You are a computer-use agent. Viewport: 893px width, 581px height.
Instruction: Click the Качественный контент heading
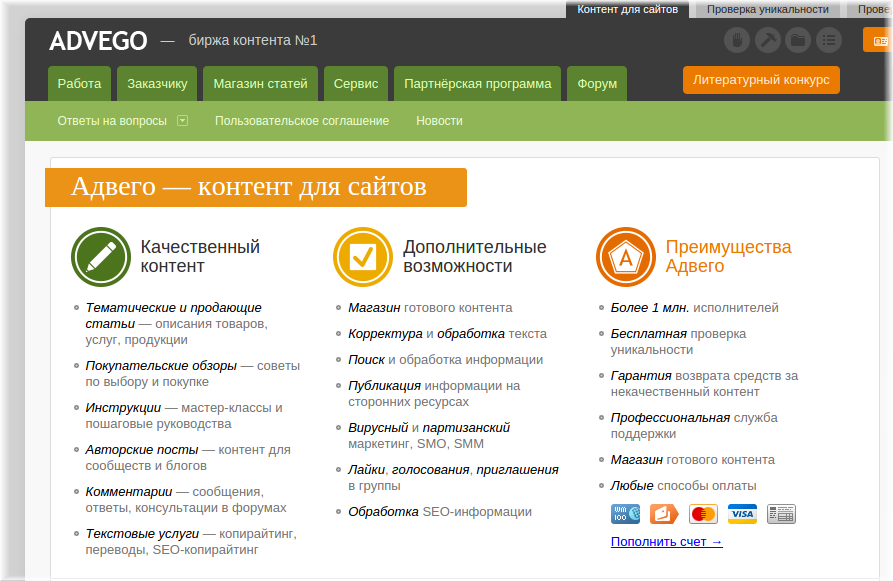point(200,256)
